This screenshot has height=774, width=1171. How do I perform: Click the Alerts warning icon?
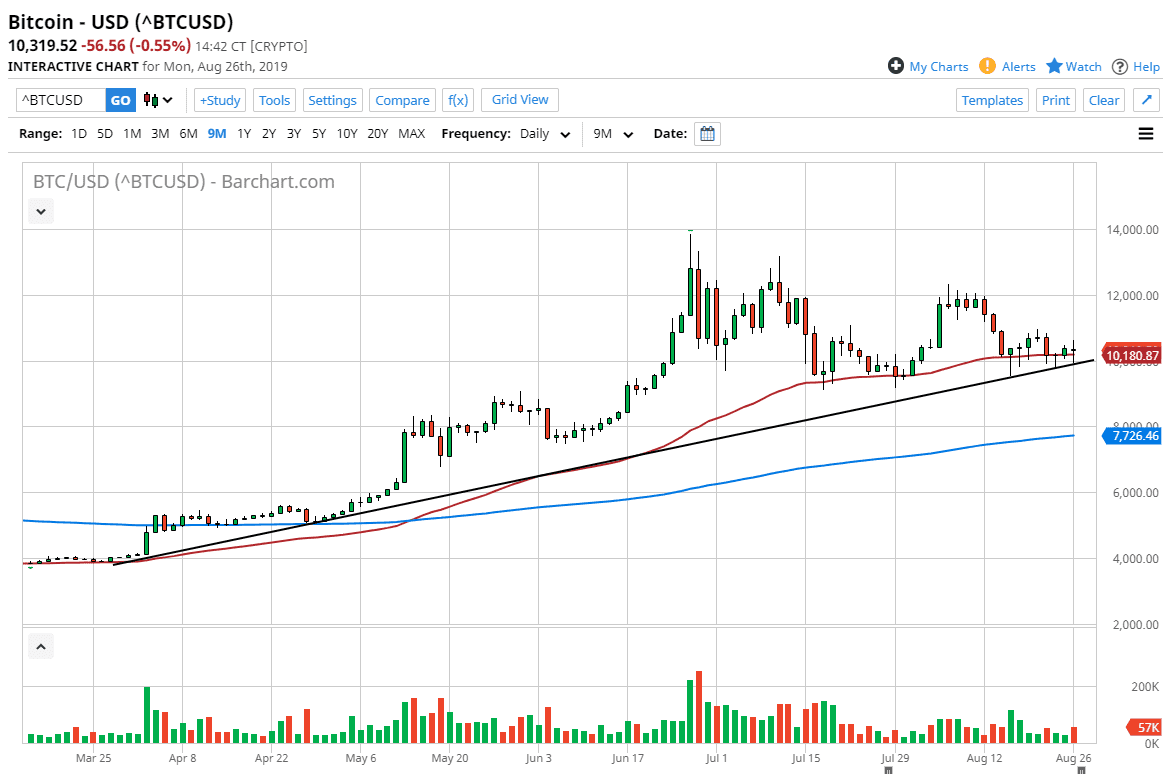click(x=989, y=66)
